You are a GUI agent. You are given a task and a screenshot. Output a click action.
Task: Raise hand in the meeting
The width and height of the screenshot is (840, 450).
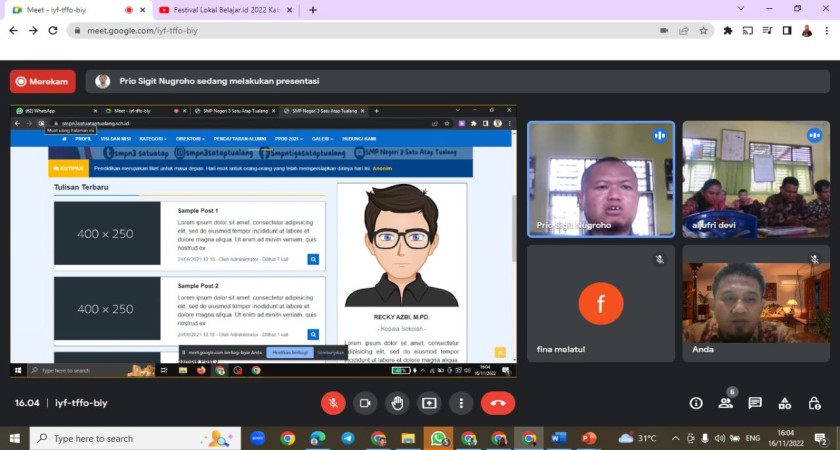click(x=397, y=403)
